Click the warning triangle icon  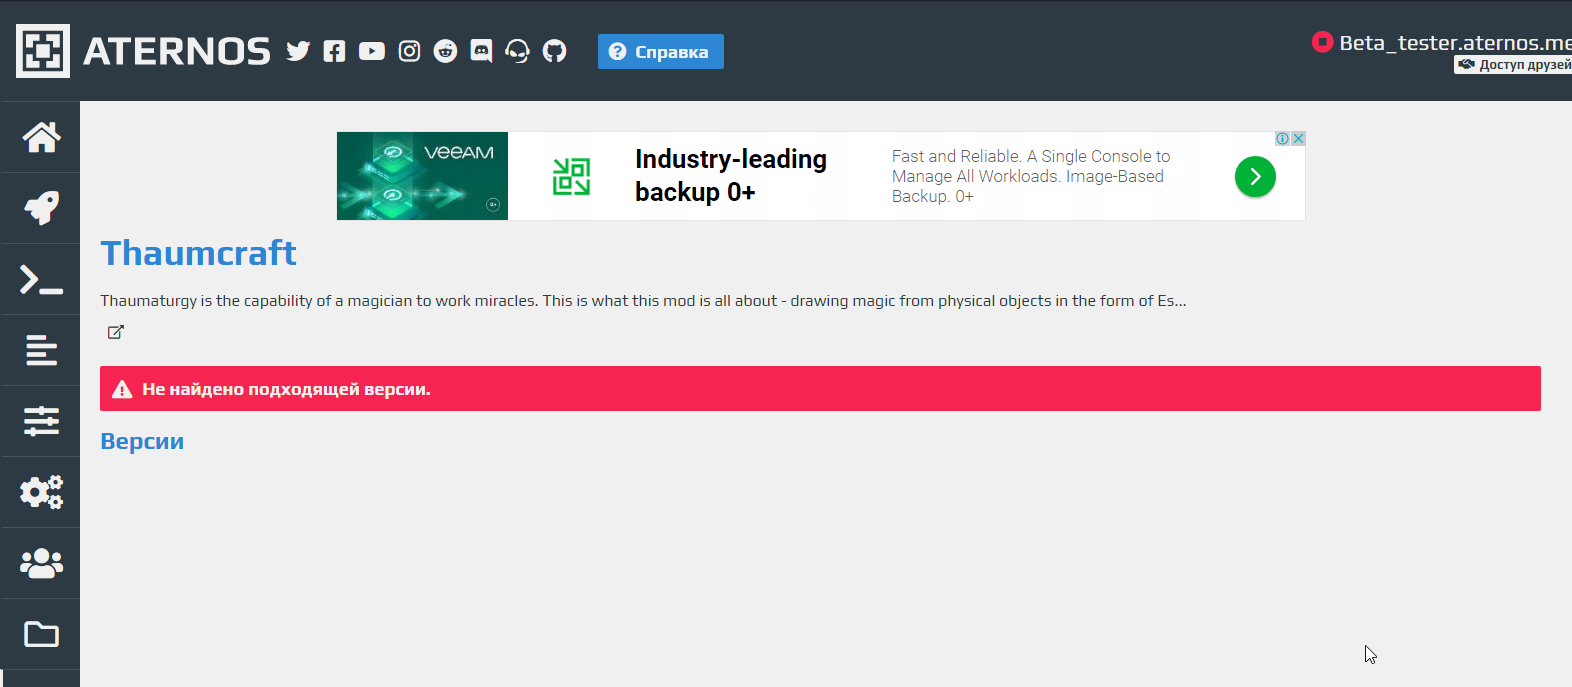(x=122, y=389)
